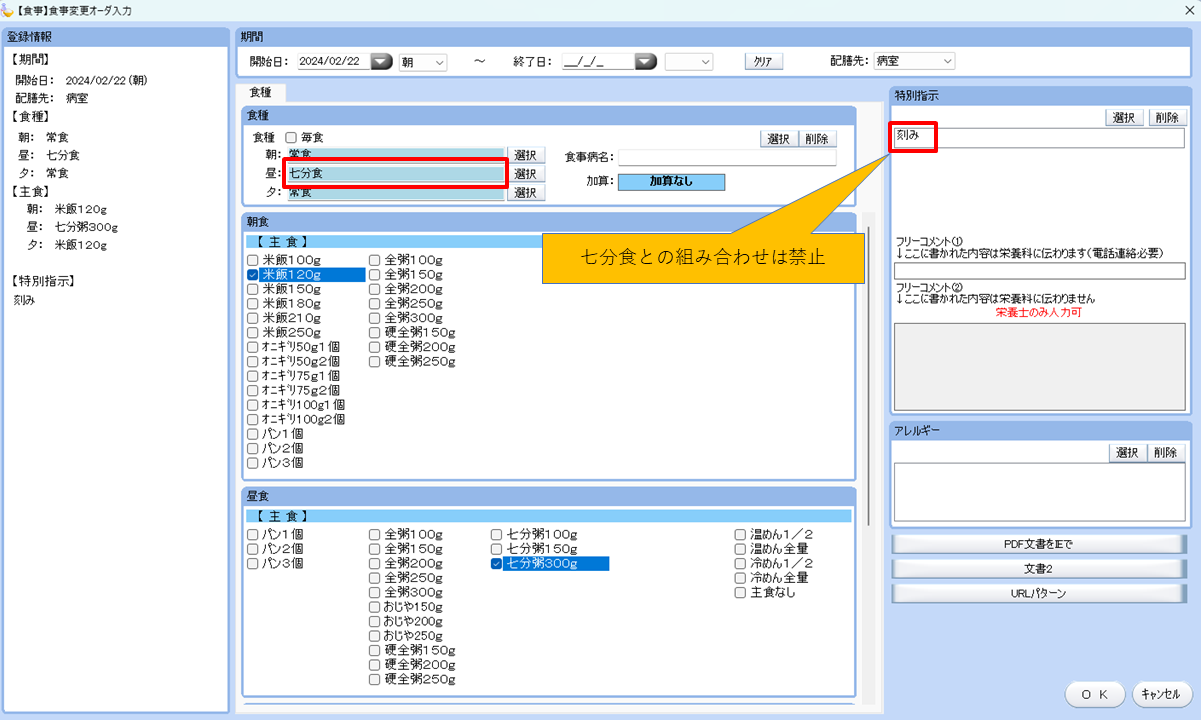Click 選択 button beside 食事病名 削除
Image resolution: width=1201 pixels, height=720 pixels.
(x=778, y=139)
